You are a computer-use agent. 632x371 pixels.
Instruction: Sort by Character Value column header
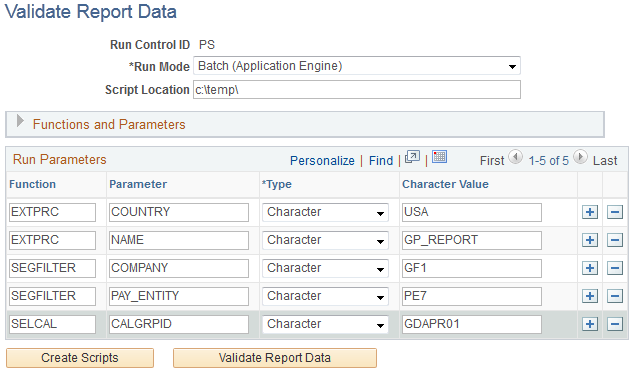click(445, 184)
